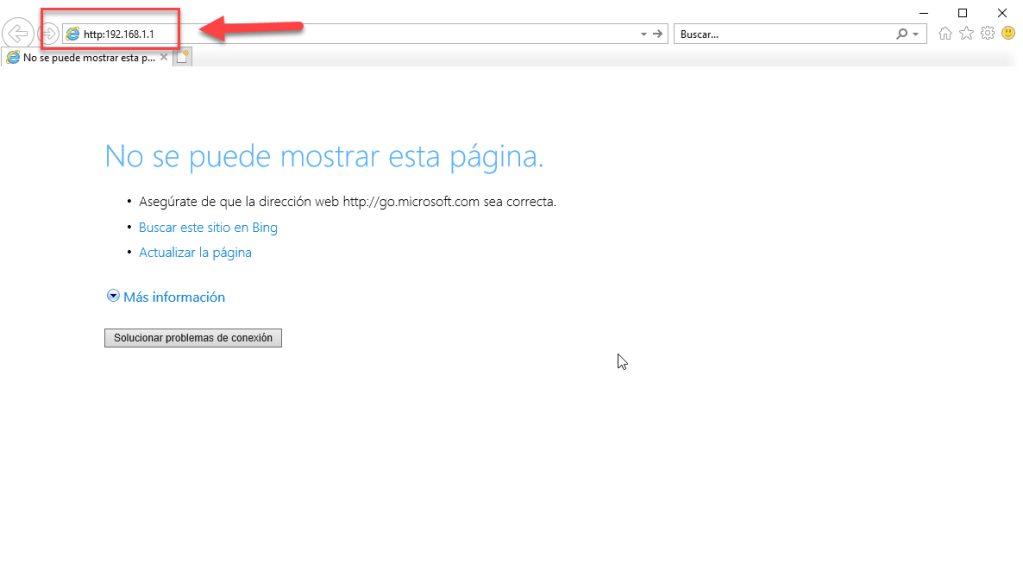Viewport: 1023px width, 576px height.
Task: Open the new tab button
Action: coord(182,57)
